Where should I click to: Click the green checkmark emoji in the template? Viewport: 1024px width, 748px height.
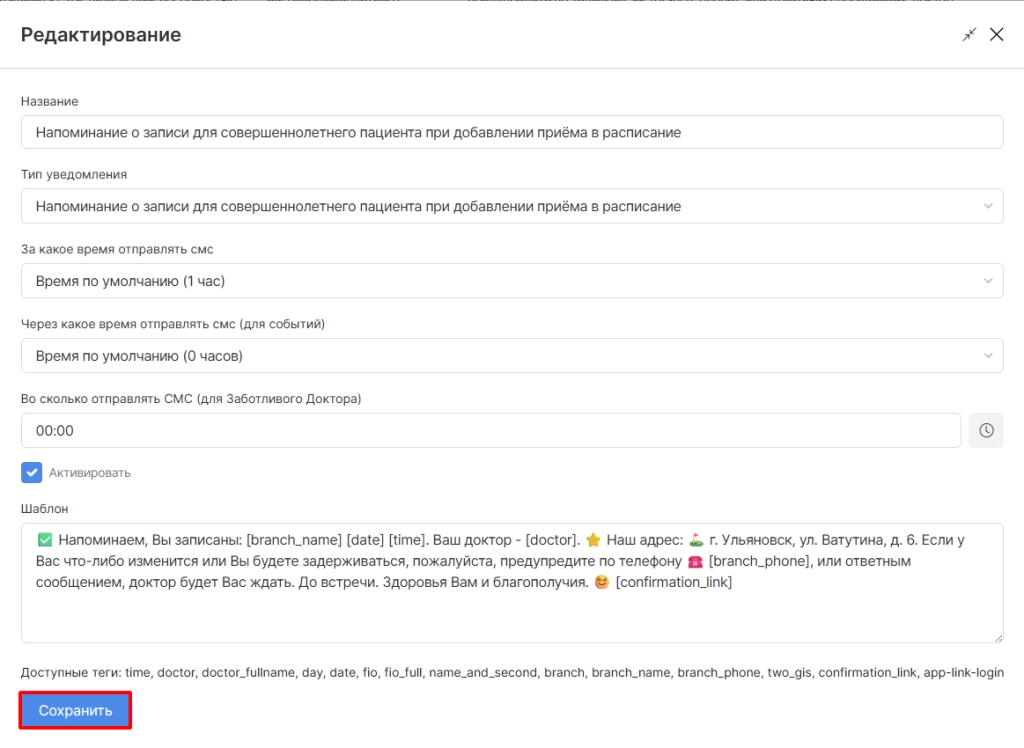[x=44, y=540]
